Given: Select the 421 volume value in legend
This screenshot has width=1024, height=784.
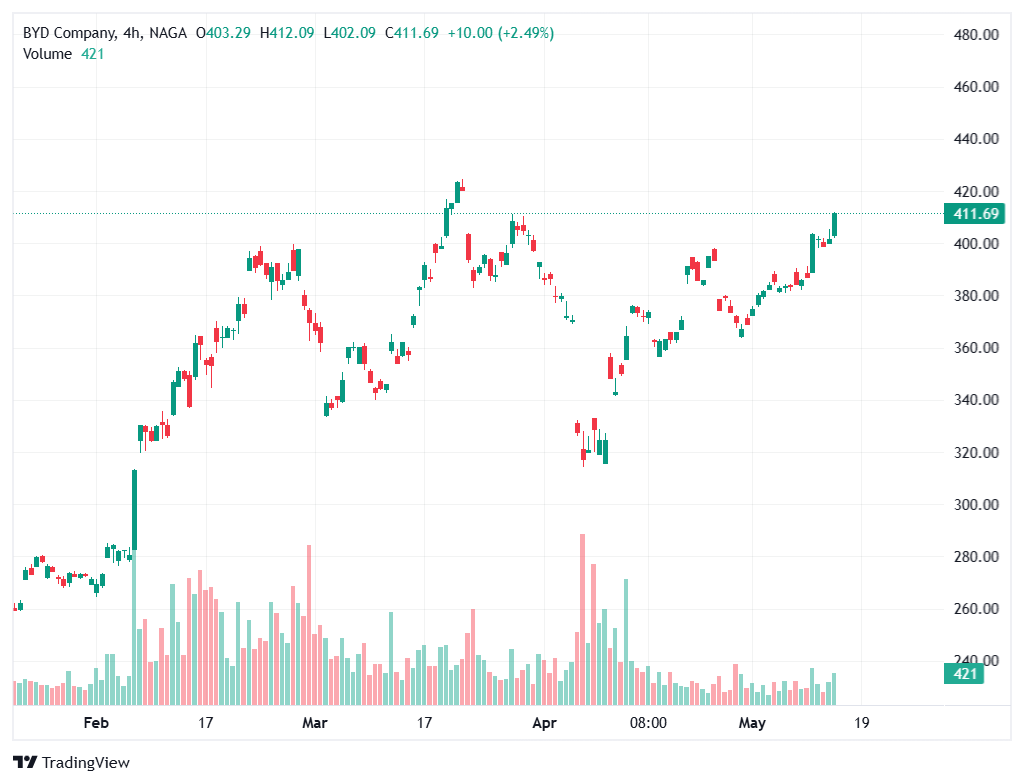Looking at the screenshot, I should click(x=92, y=54).
